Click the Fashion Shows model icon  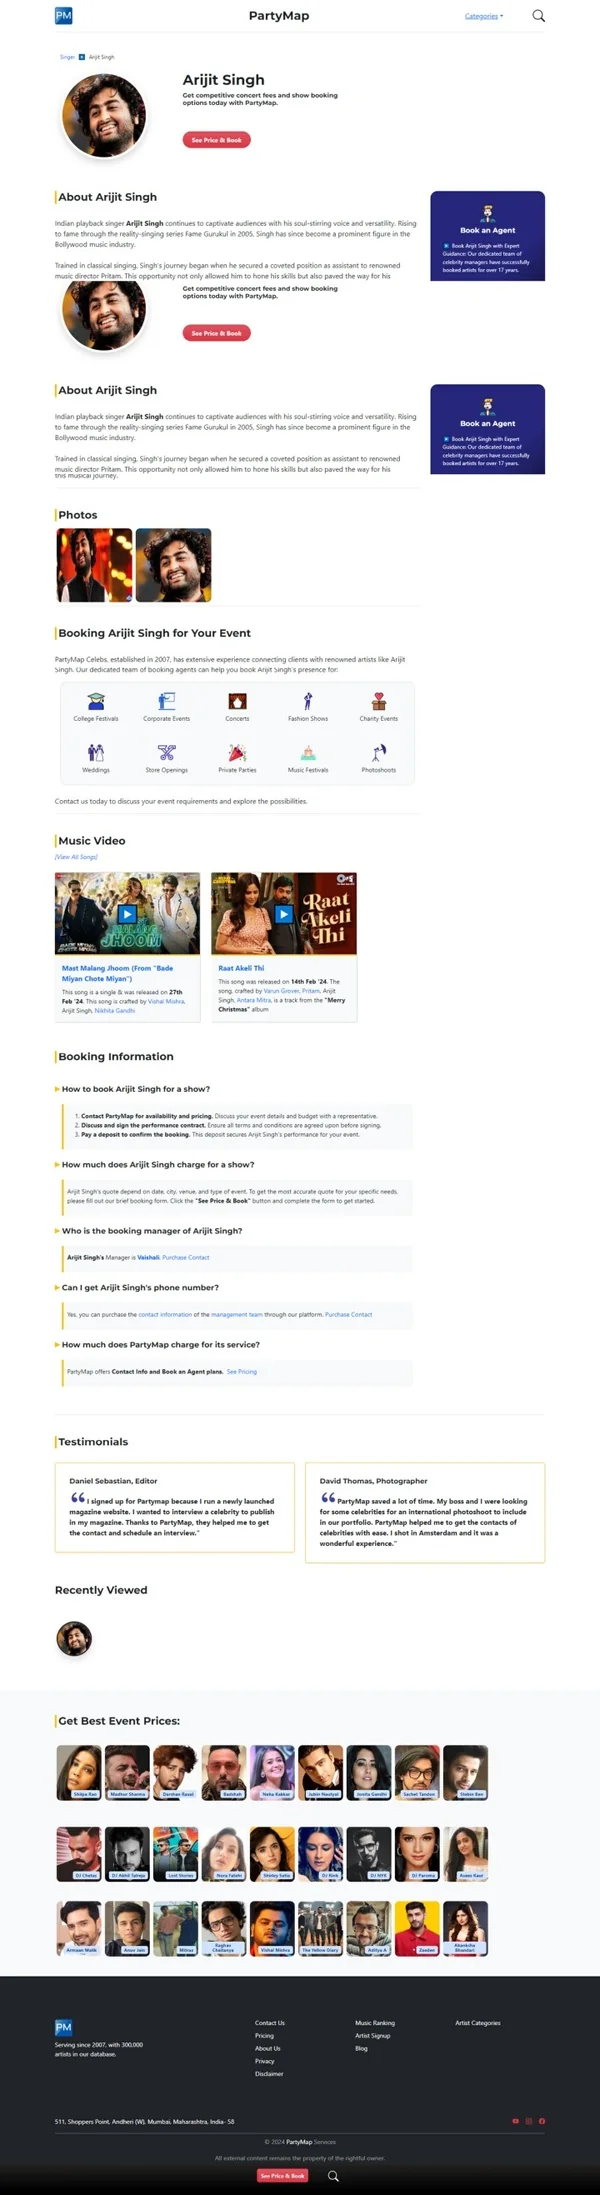coord(308,701)
